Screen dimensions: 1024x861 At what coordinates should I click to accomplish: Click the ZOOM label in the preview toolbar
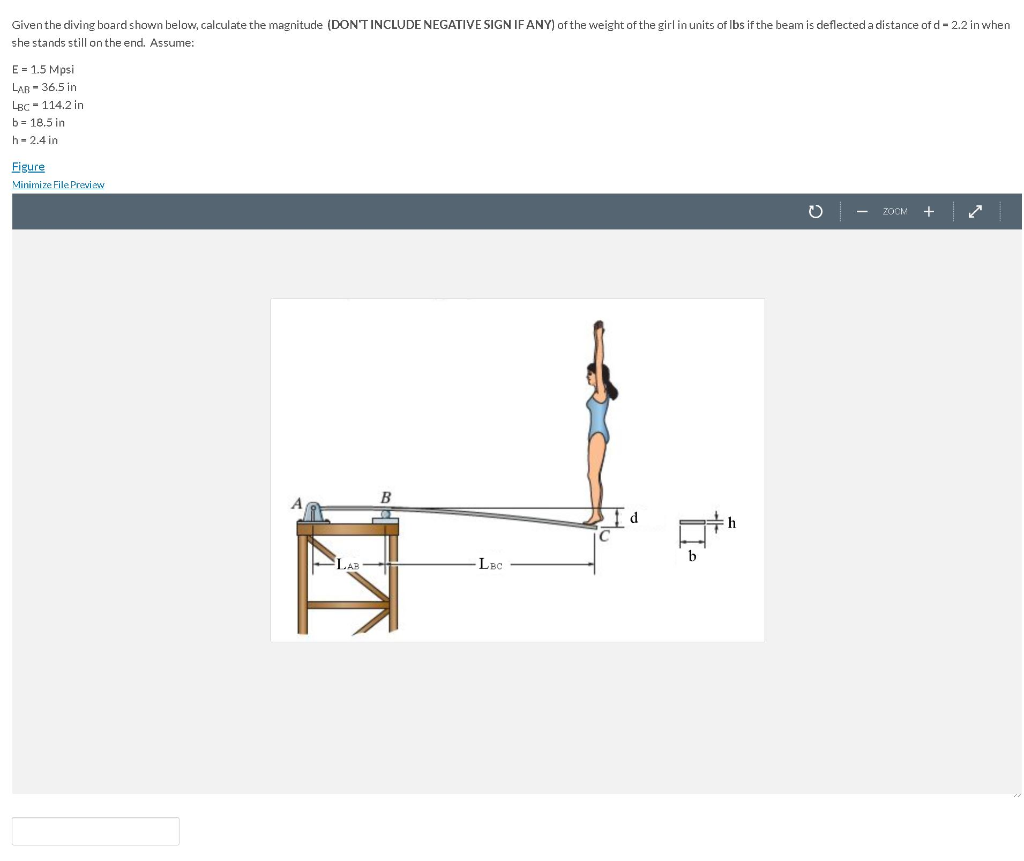click(894, 211)
